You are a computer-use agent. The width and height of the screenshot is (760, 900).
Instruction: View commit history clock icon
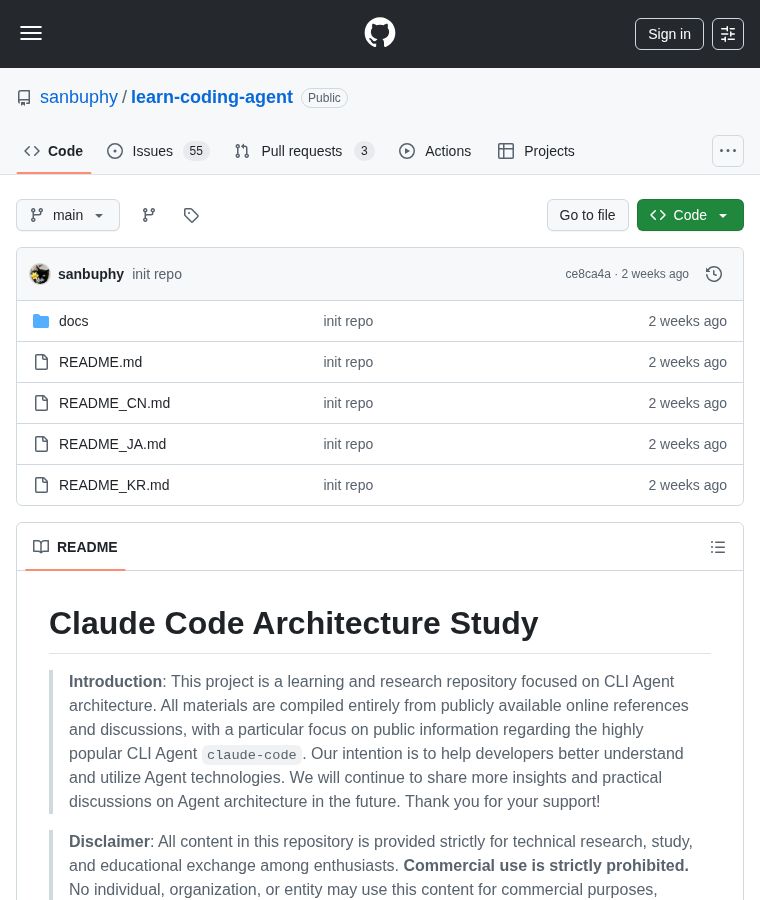(714, 274)
